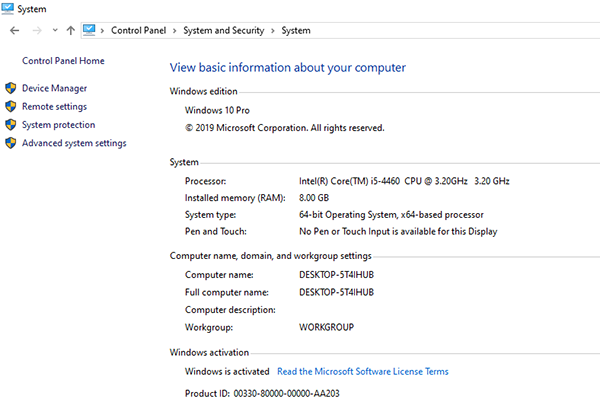This screenshot has width=600, height=418.
Task: Click the shield icon beside Remote settings
Action: pos(11,107)
